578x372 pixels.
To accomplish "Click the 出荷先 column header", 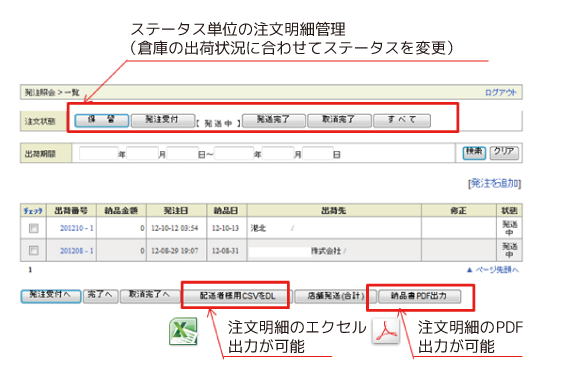I will point(334,211).
